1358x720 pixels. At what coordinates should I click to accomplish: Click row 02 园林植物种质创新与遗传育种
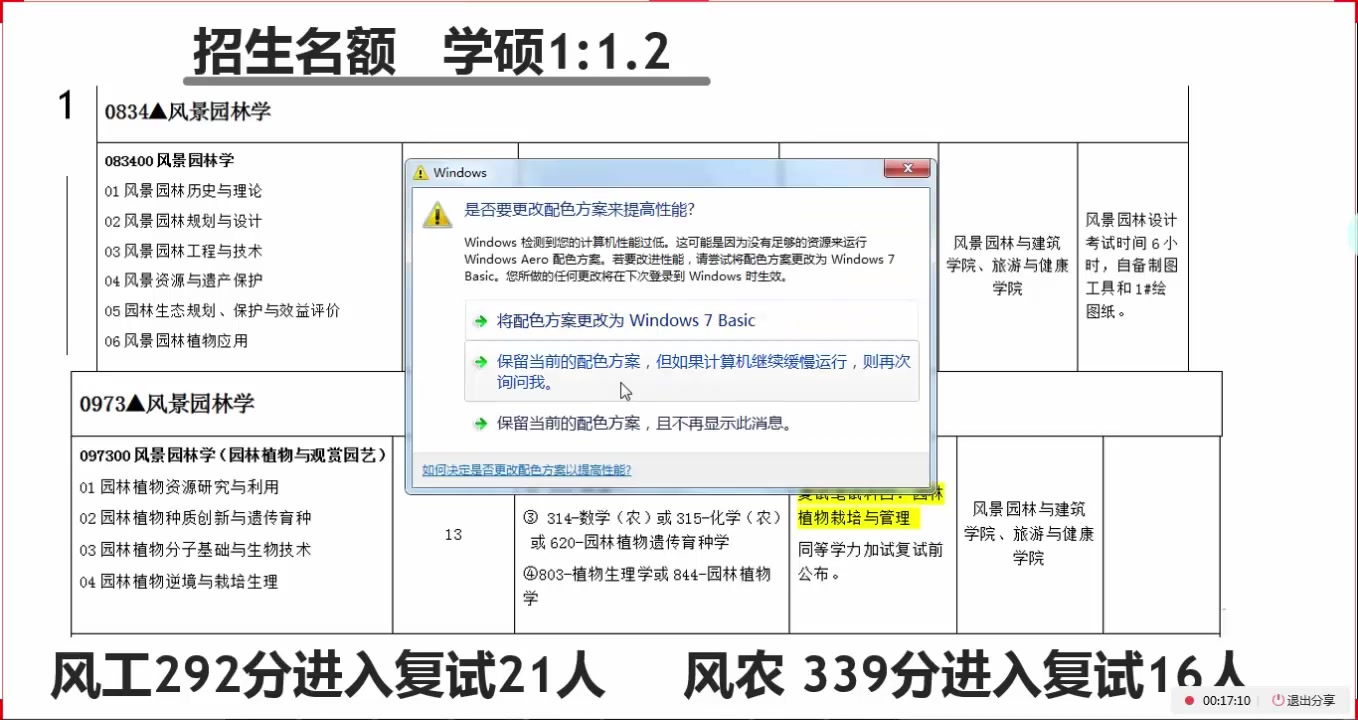[195, 518]
